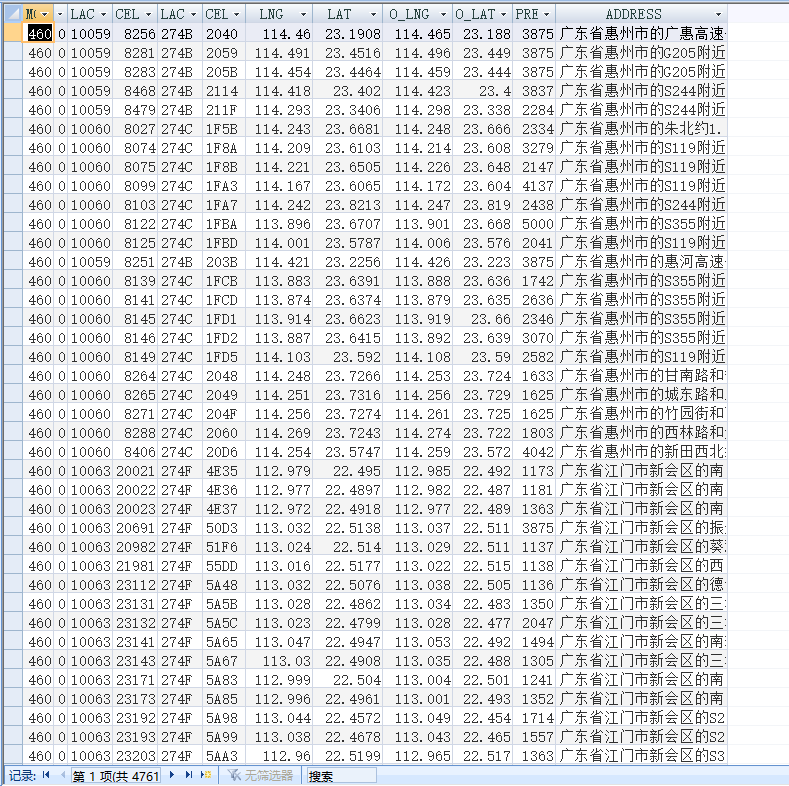This screenshot has height=786, width=789.
Task: Open the dropdown of the unnamed zero column
Action: pos(60,15)
